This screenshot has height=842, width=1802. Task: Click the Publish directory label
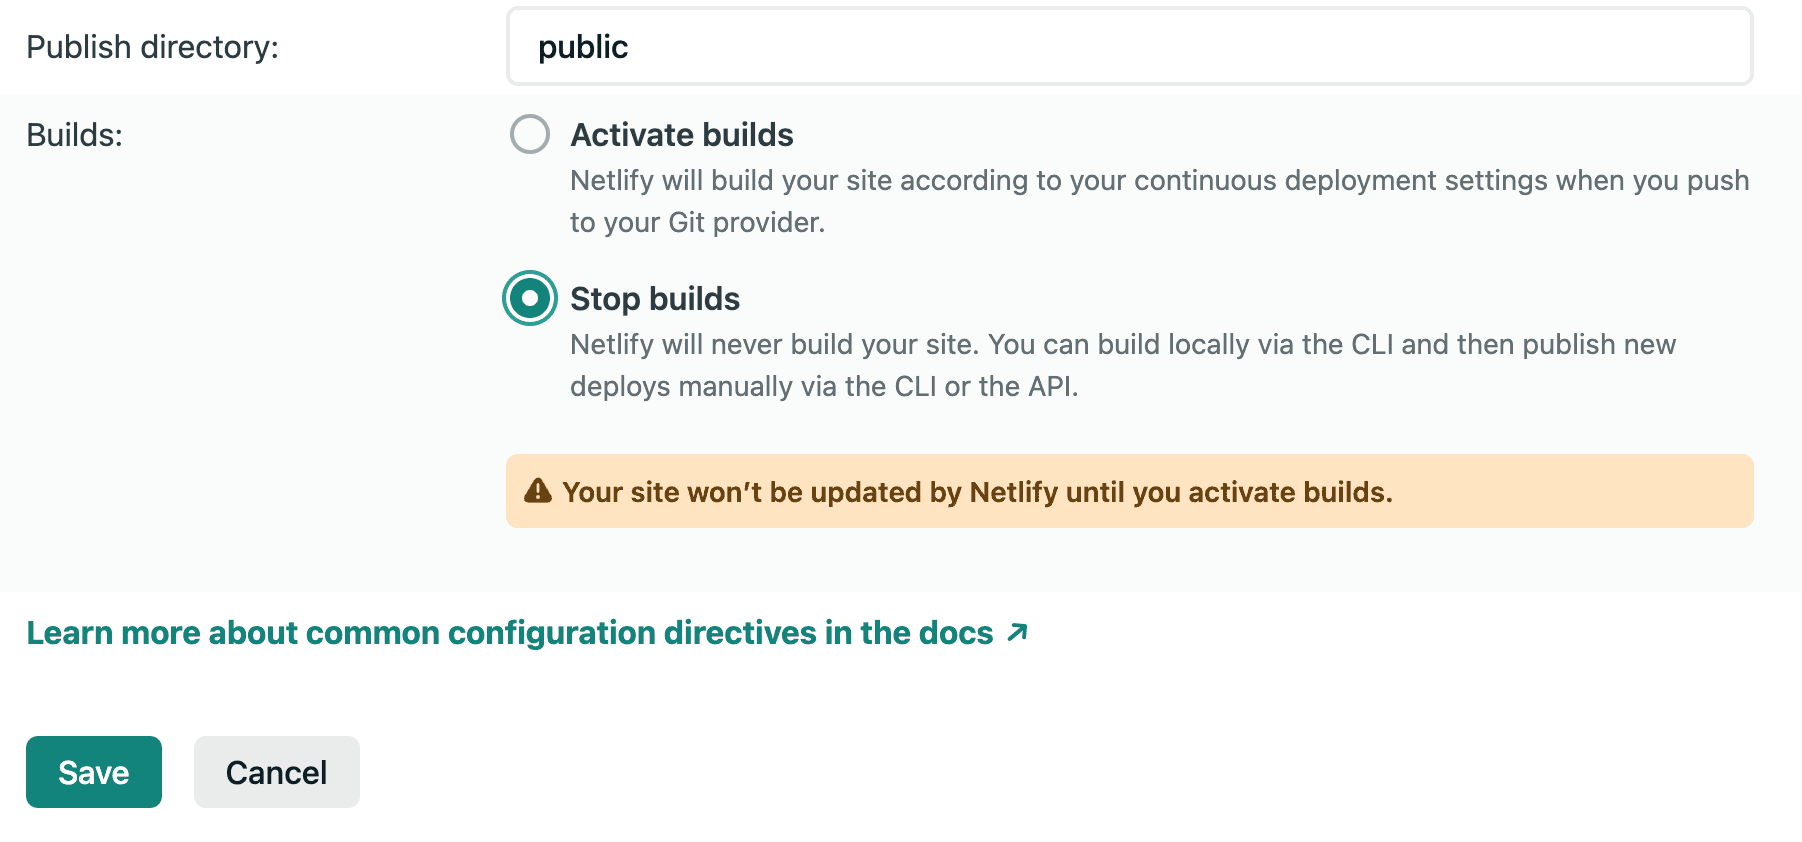point(152,46)
